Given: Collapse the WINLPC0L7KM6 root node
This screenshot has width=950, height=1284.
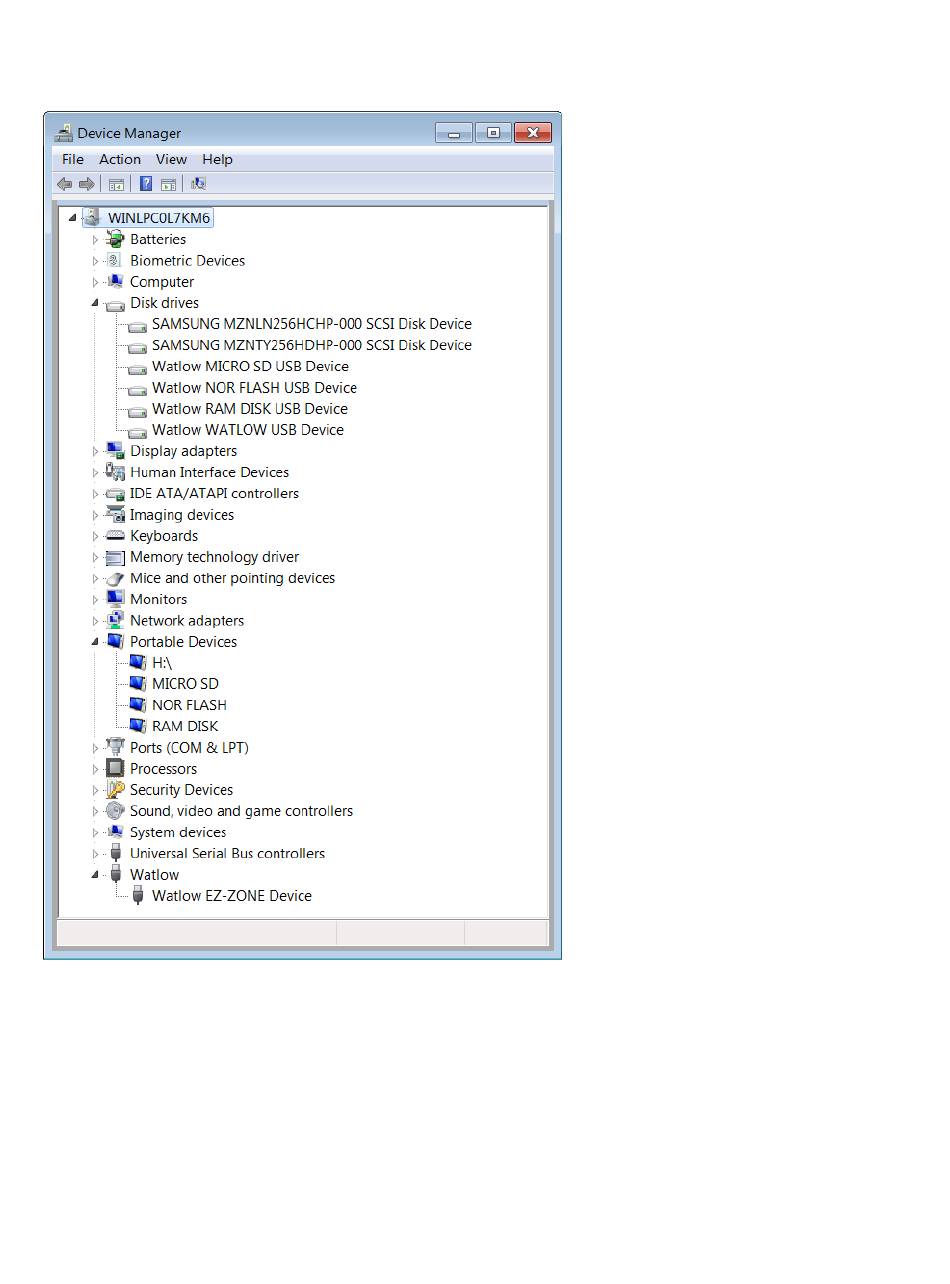Looking at the screenshot, I should 74,218.
